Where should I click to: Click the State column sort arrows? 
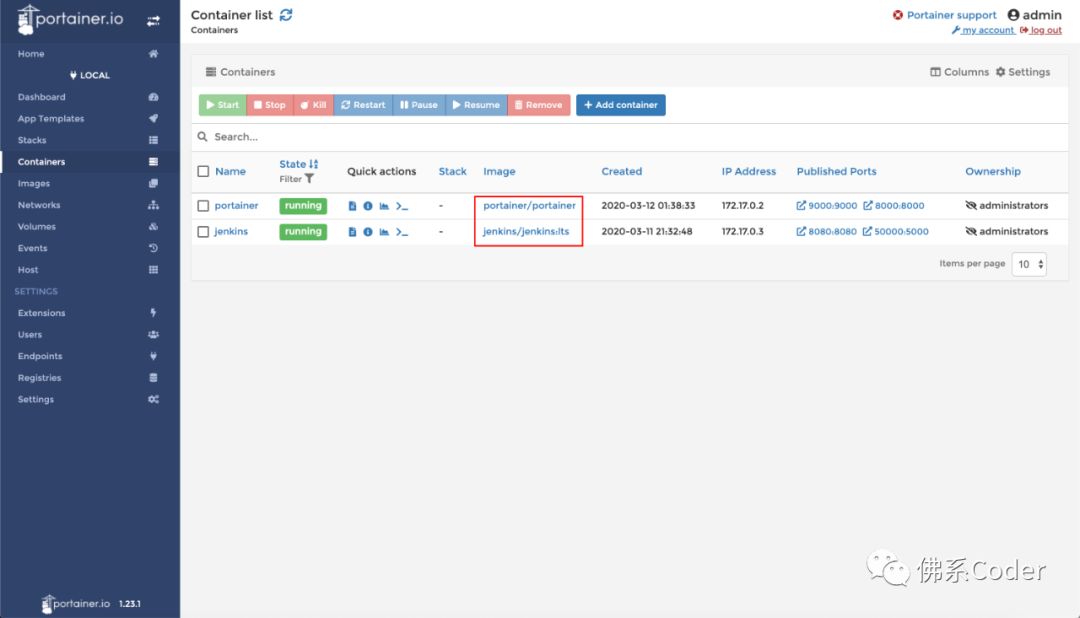tap(313, 164)
